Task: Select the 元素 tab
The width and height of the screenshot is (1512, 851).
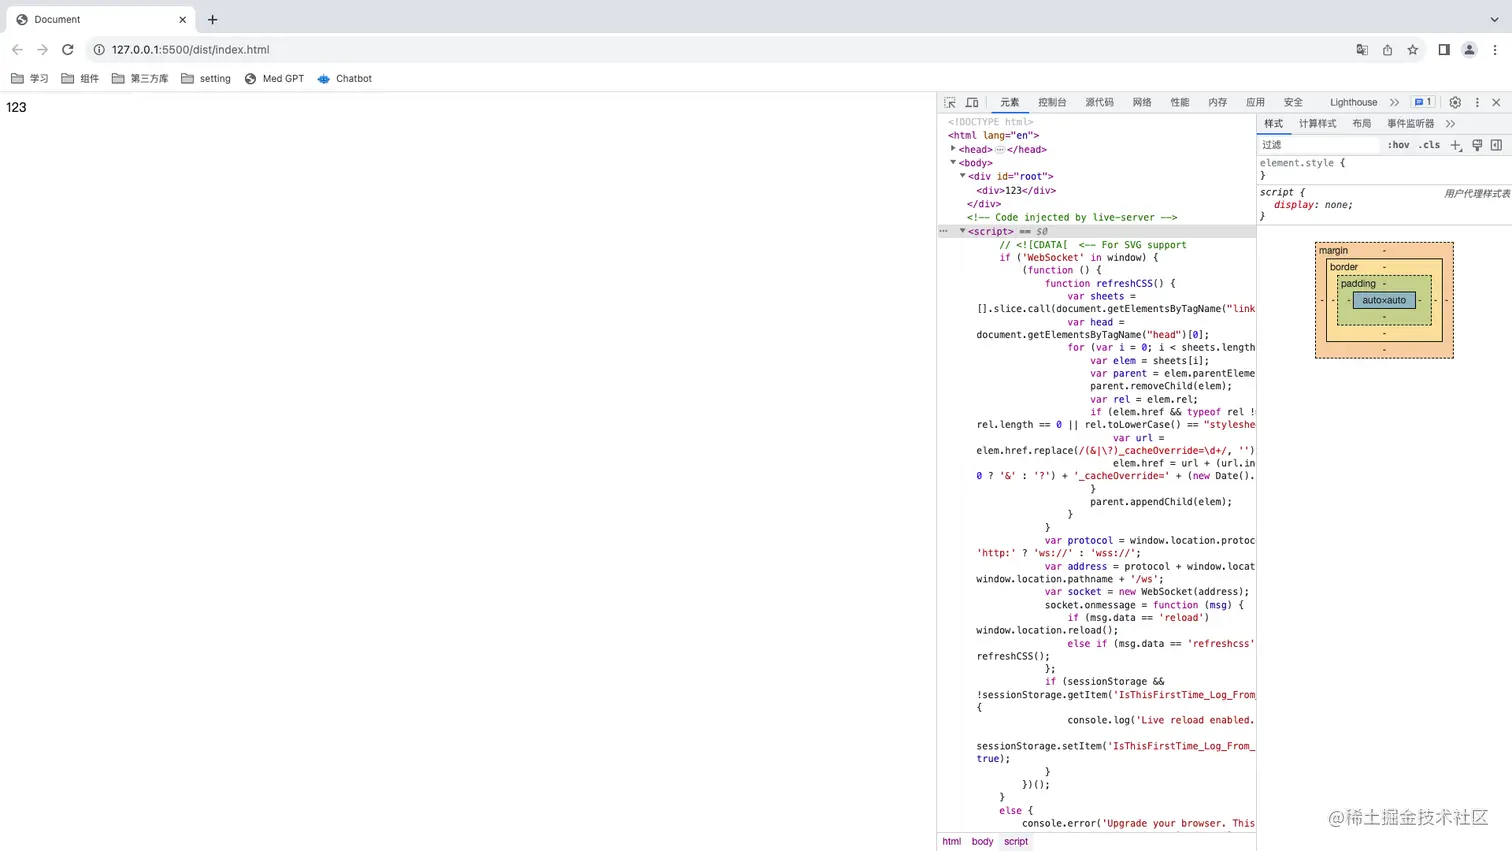Action: (1010, 102)
